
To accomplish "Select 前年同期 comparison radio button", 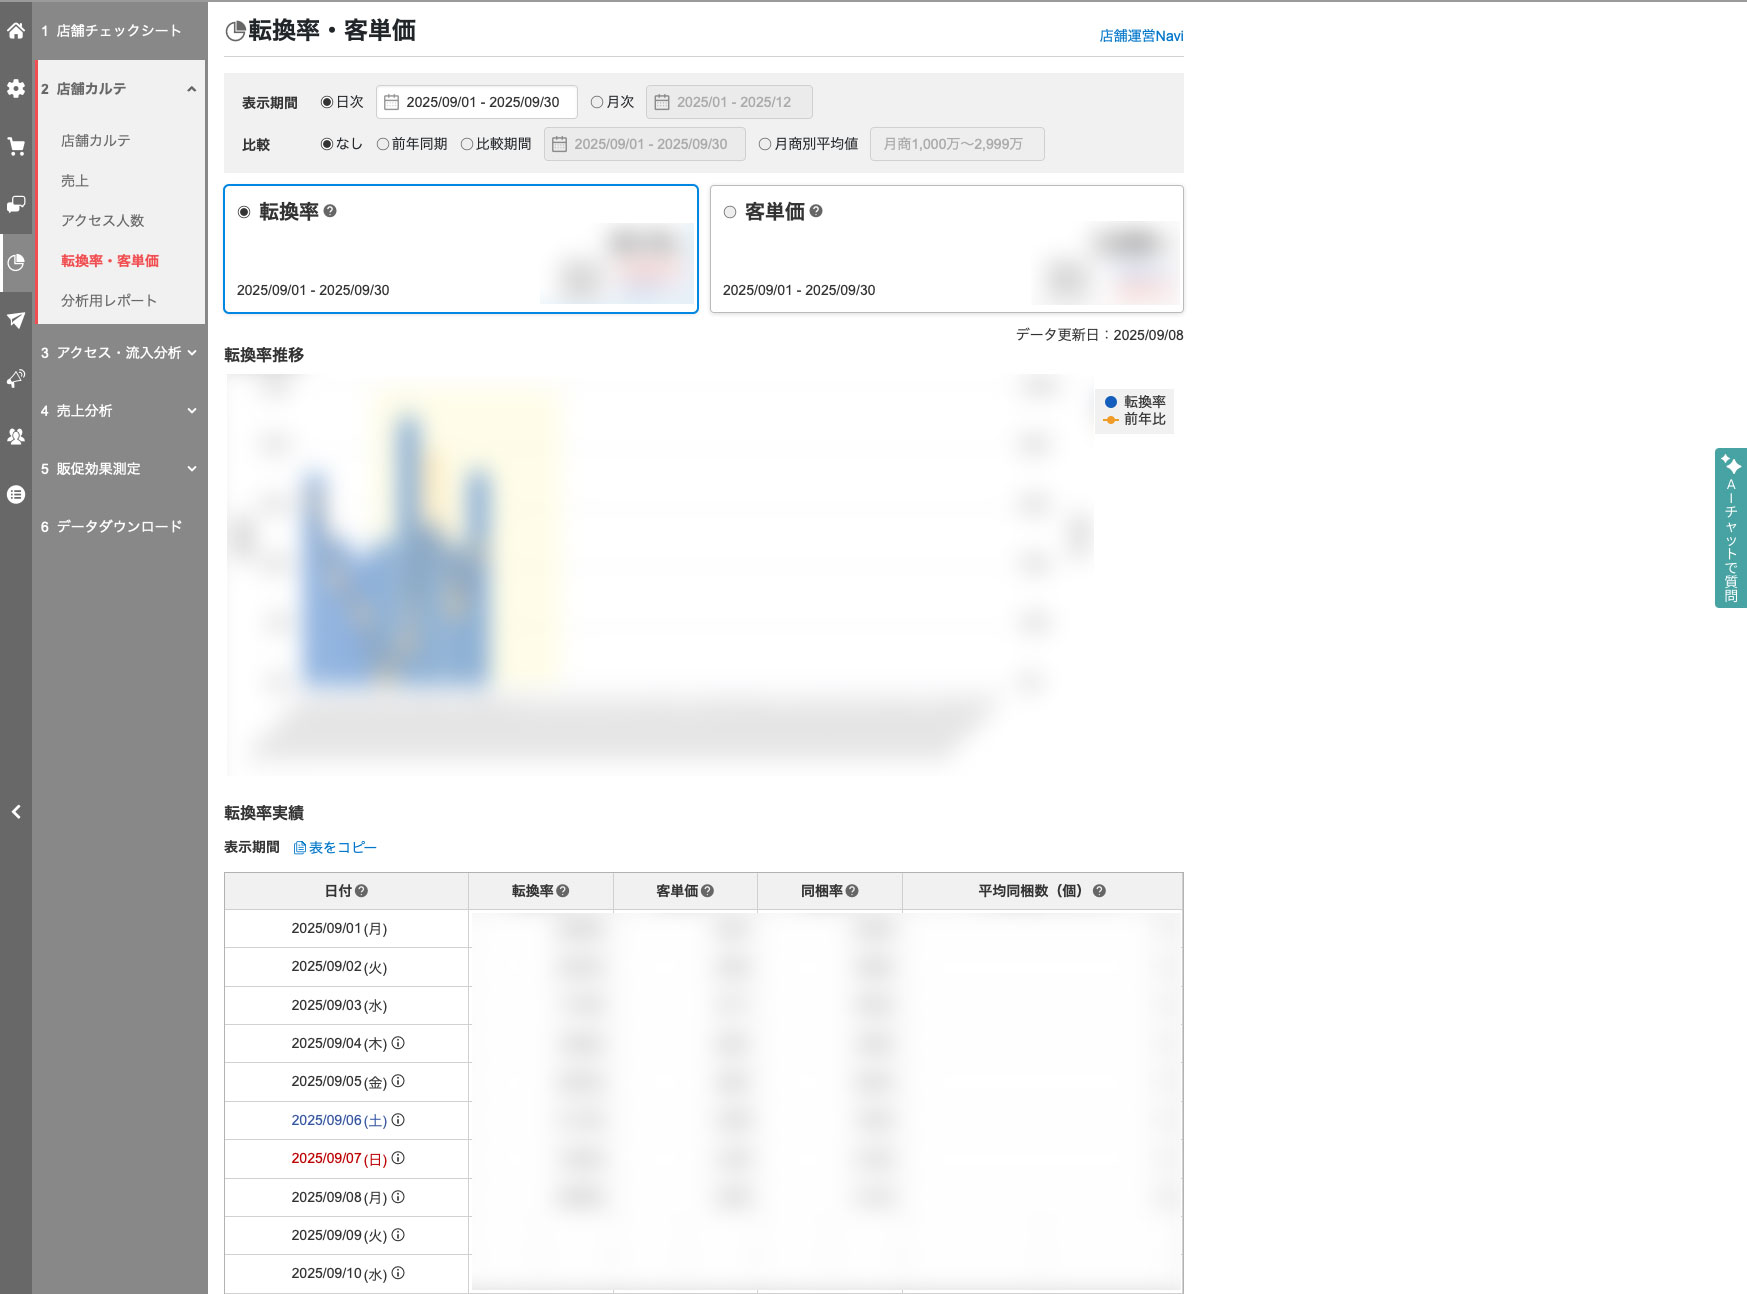I will (383, 144).
